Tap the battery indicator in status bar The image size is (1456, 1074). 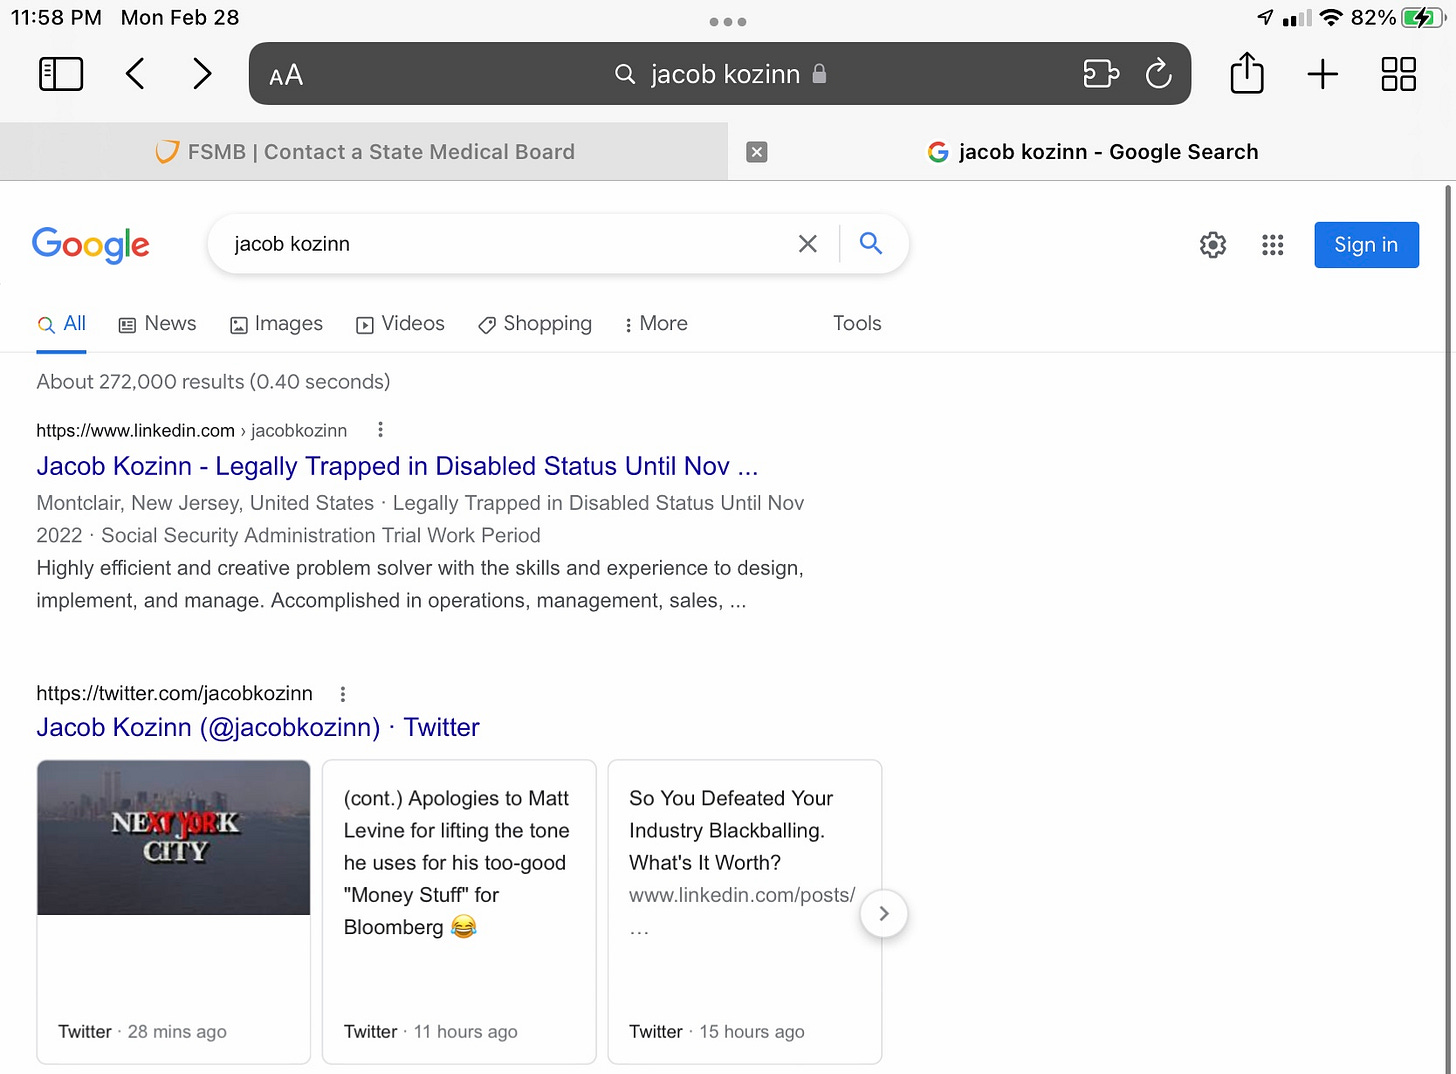click(1421, 18)
